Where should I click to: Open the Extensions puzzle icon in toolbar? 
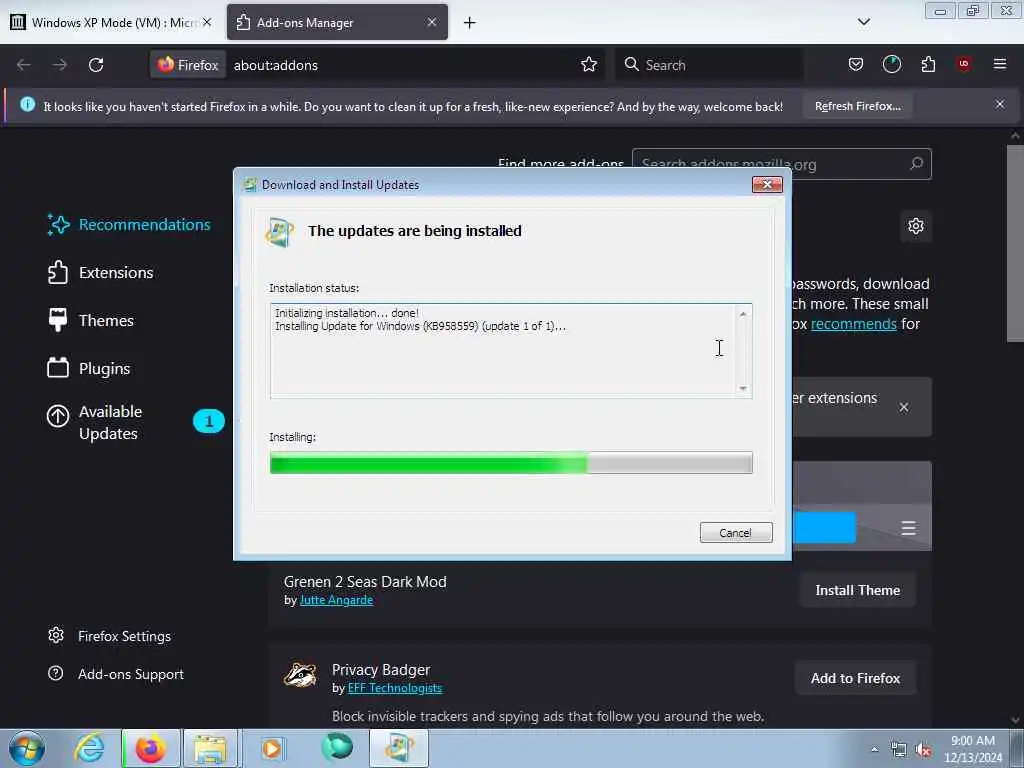pos(928,65)
